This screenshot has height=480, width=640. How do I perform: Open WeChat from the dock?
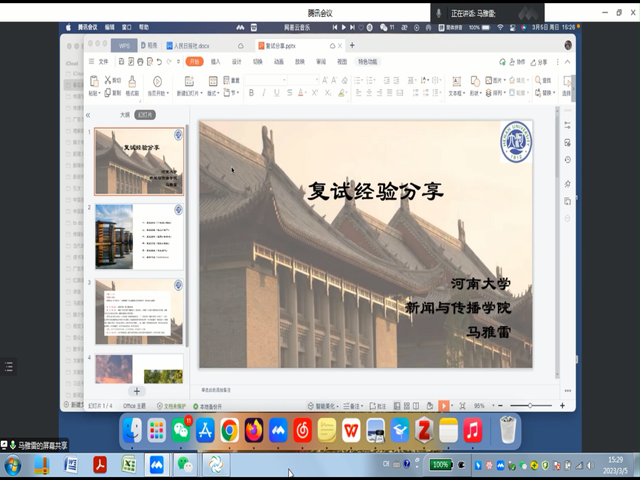point(181,430)
